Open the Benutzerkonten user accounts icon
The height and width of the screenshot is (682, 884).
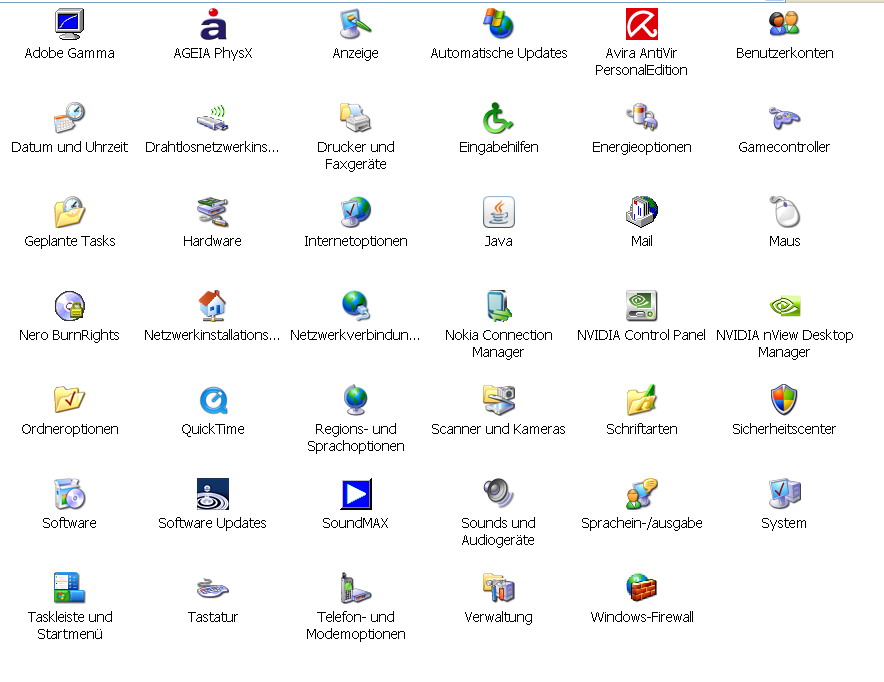(784, 24)
